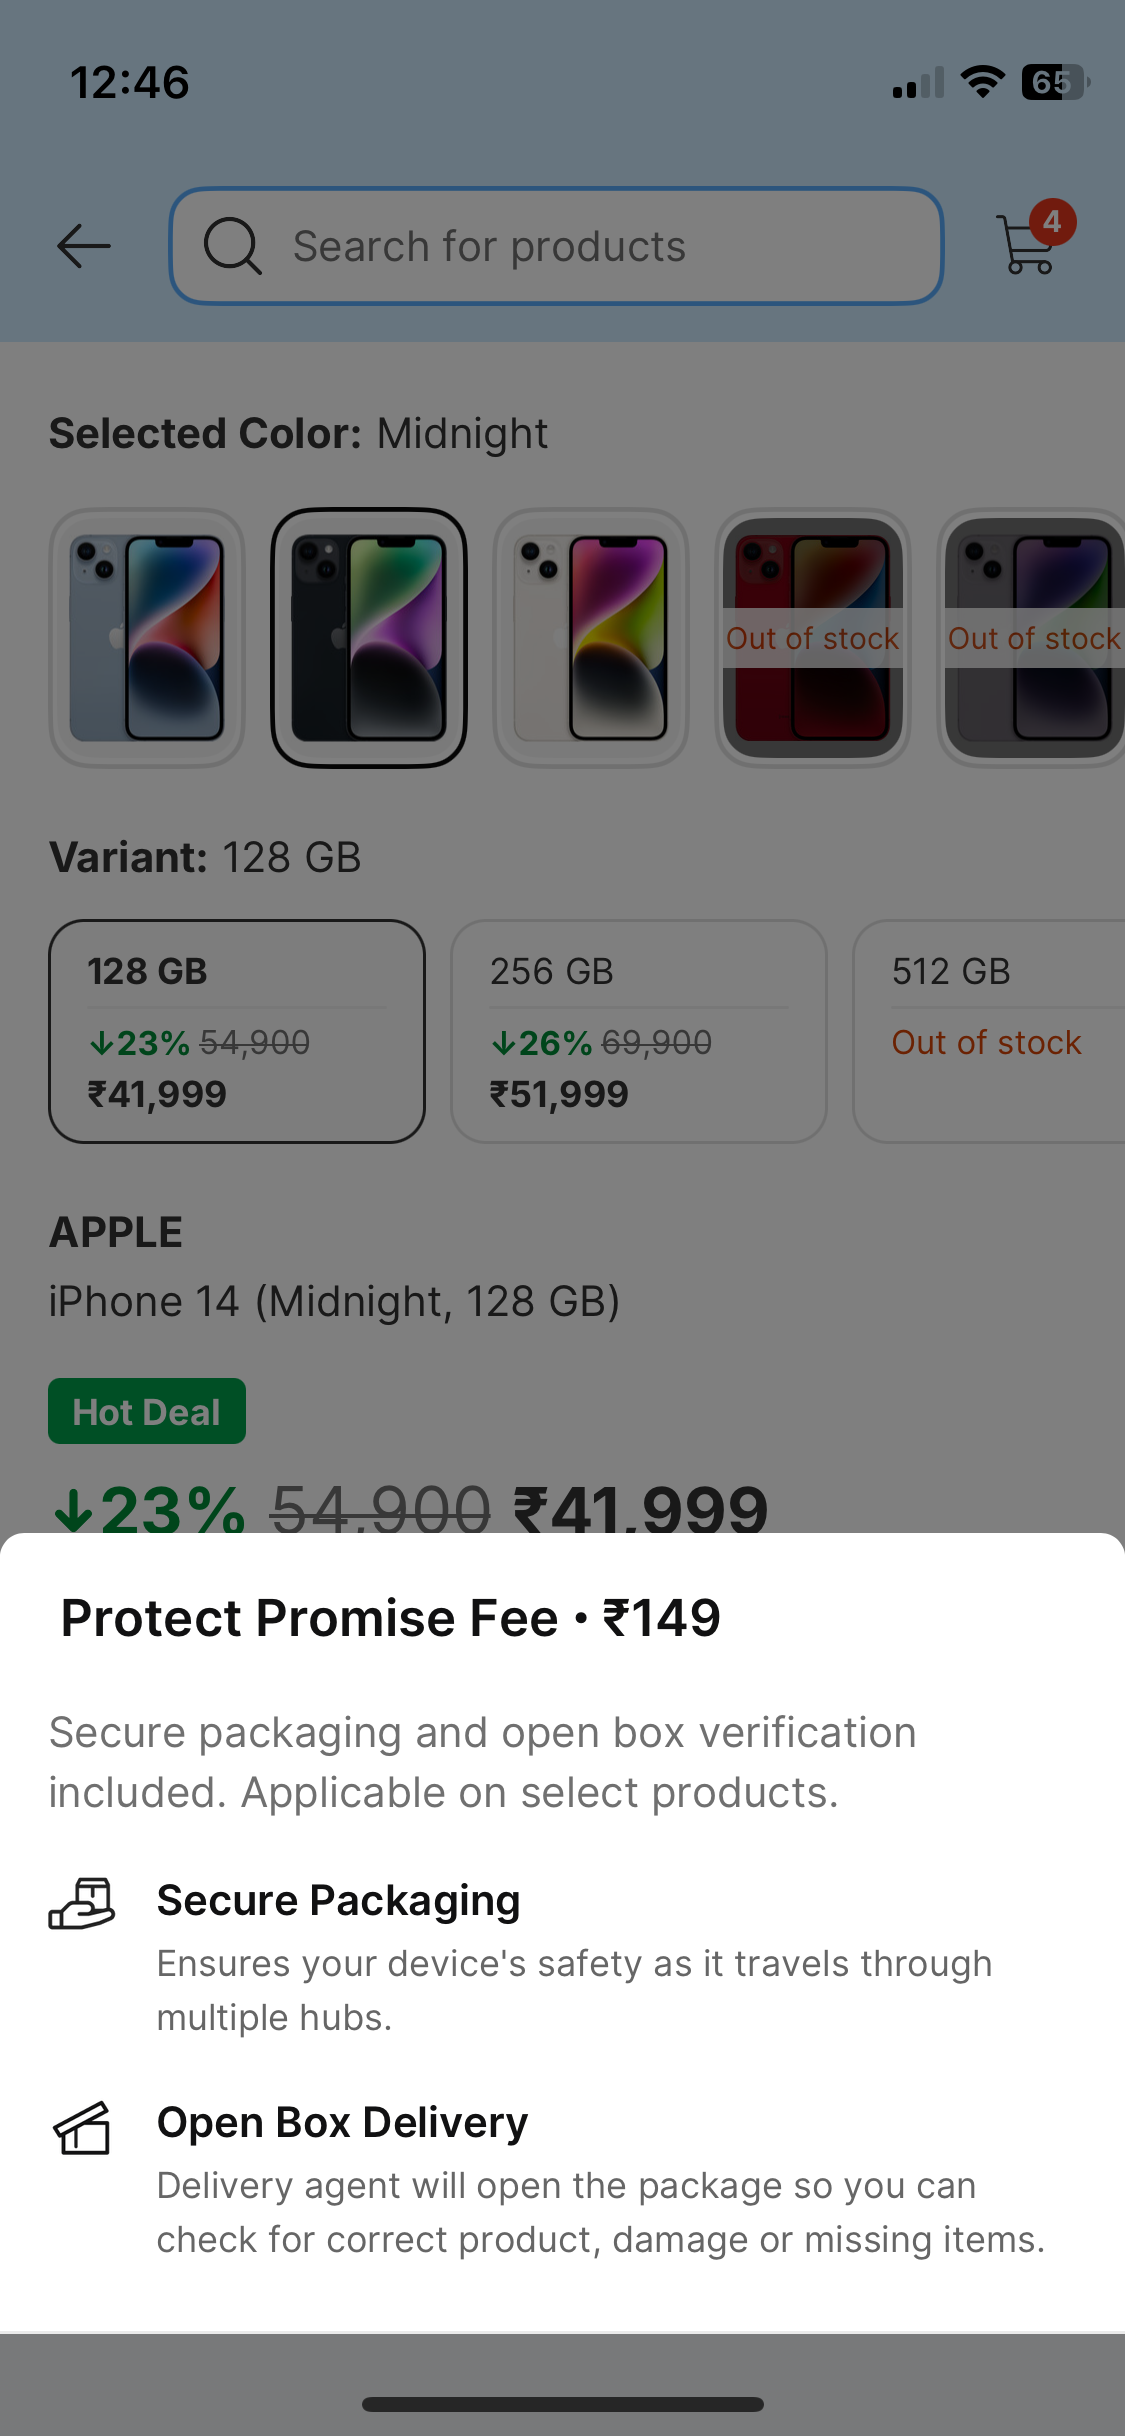The width and height of the screenshot is (1125, 2436).
Task: Choose the Midnight iPhone color thumbnail
Action: [x=369, y=638]
